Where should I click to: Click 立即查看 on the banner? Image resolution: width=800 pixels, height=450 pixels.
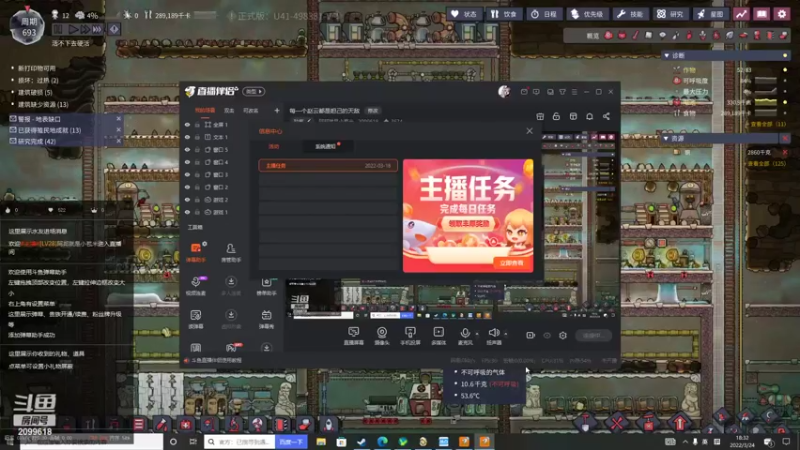pyautogui.click(x=511, y=263)
